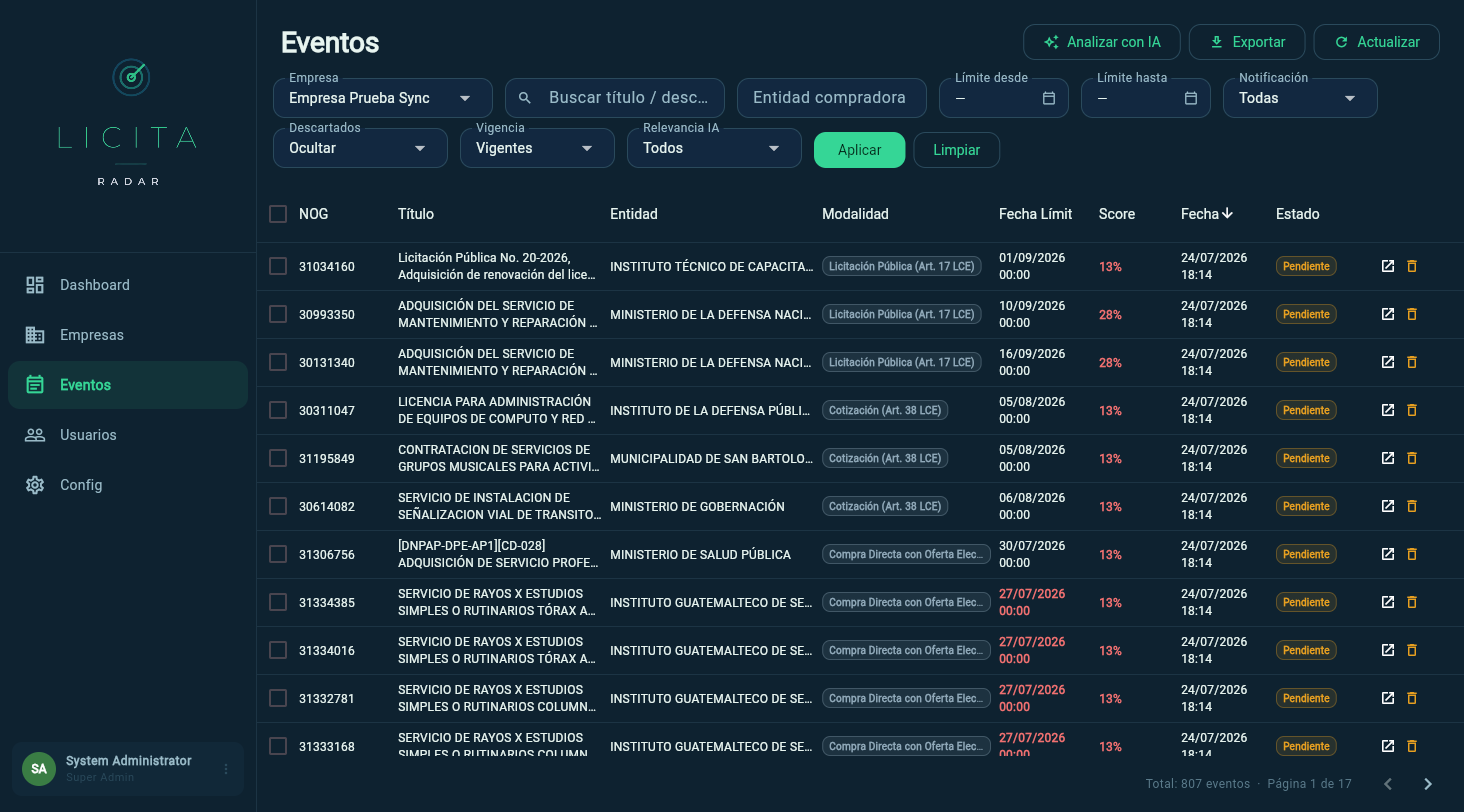The width and height of the screenshot is (1464, 812).
Task: Delete event row NOG 31034160
Action: (x=1412, y=266)
